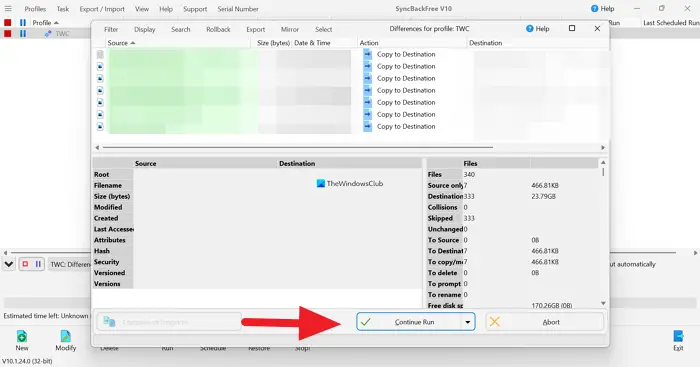Image resolution: width=700 pixels, height=367 pixels.
Task: Click right arrow of the file list scrollbar
Action: [x=603, y=147]
